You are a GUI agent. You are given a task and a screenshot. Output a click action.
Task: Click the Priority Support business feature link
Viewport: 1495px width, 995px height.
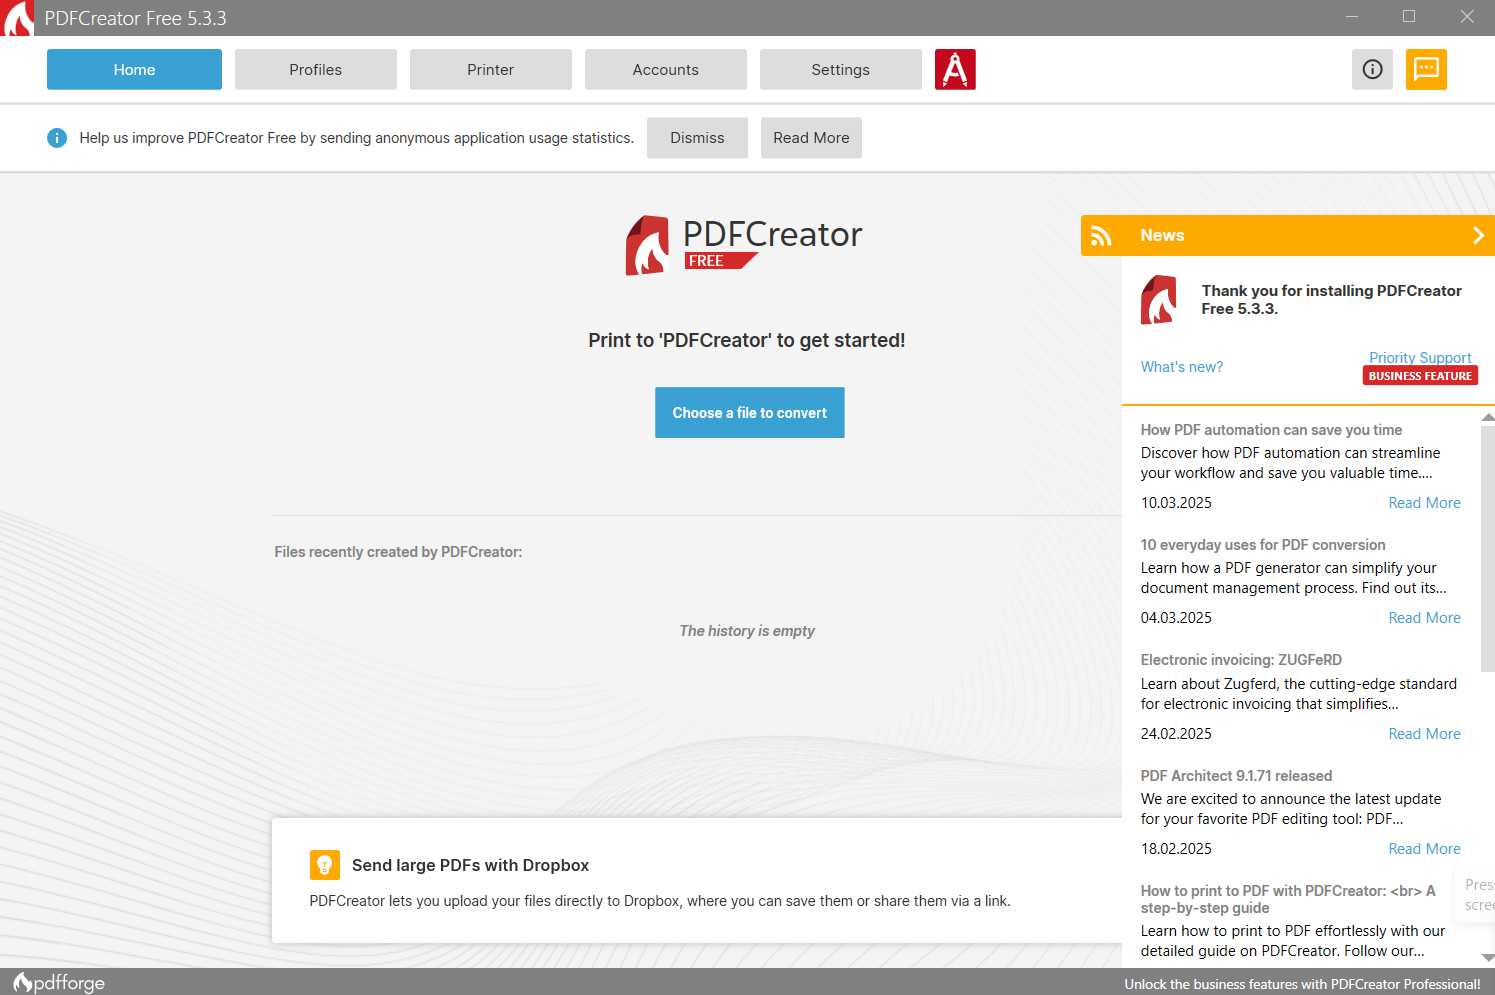(x=1420, y=357)
